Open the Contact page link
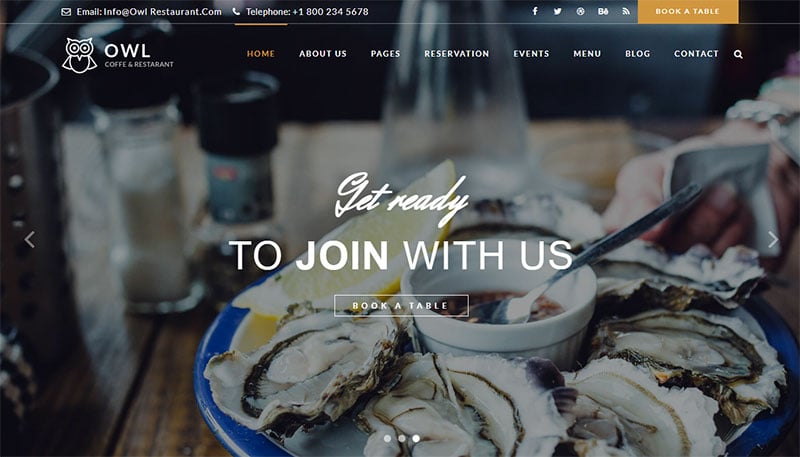The width and height of the screenshot is (800, 457). (696, 54)
